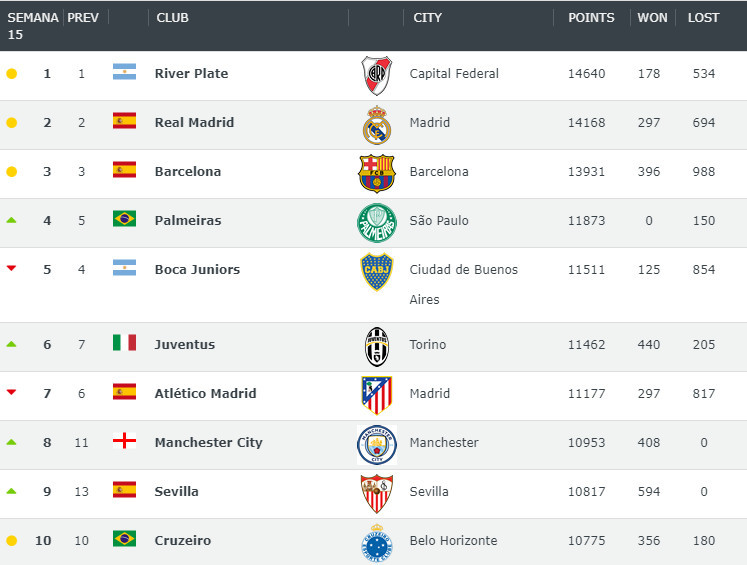Click the Brazil flag beside Palmeiras
The image size is (747, 565).
124,219
